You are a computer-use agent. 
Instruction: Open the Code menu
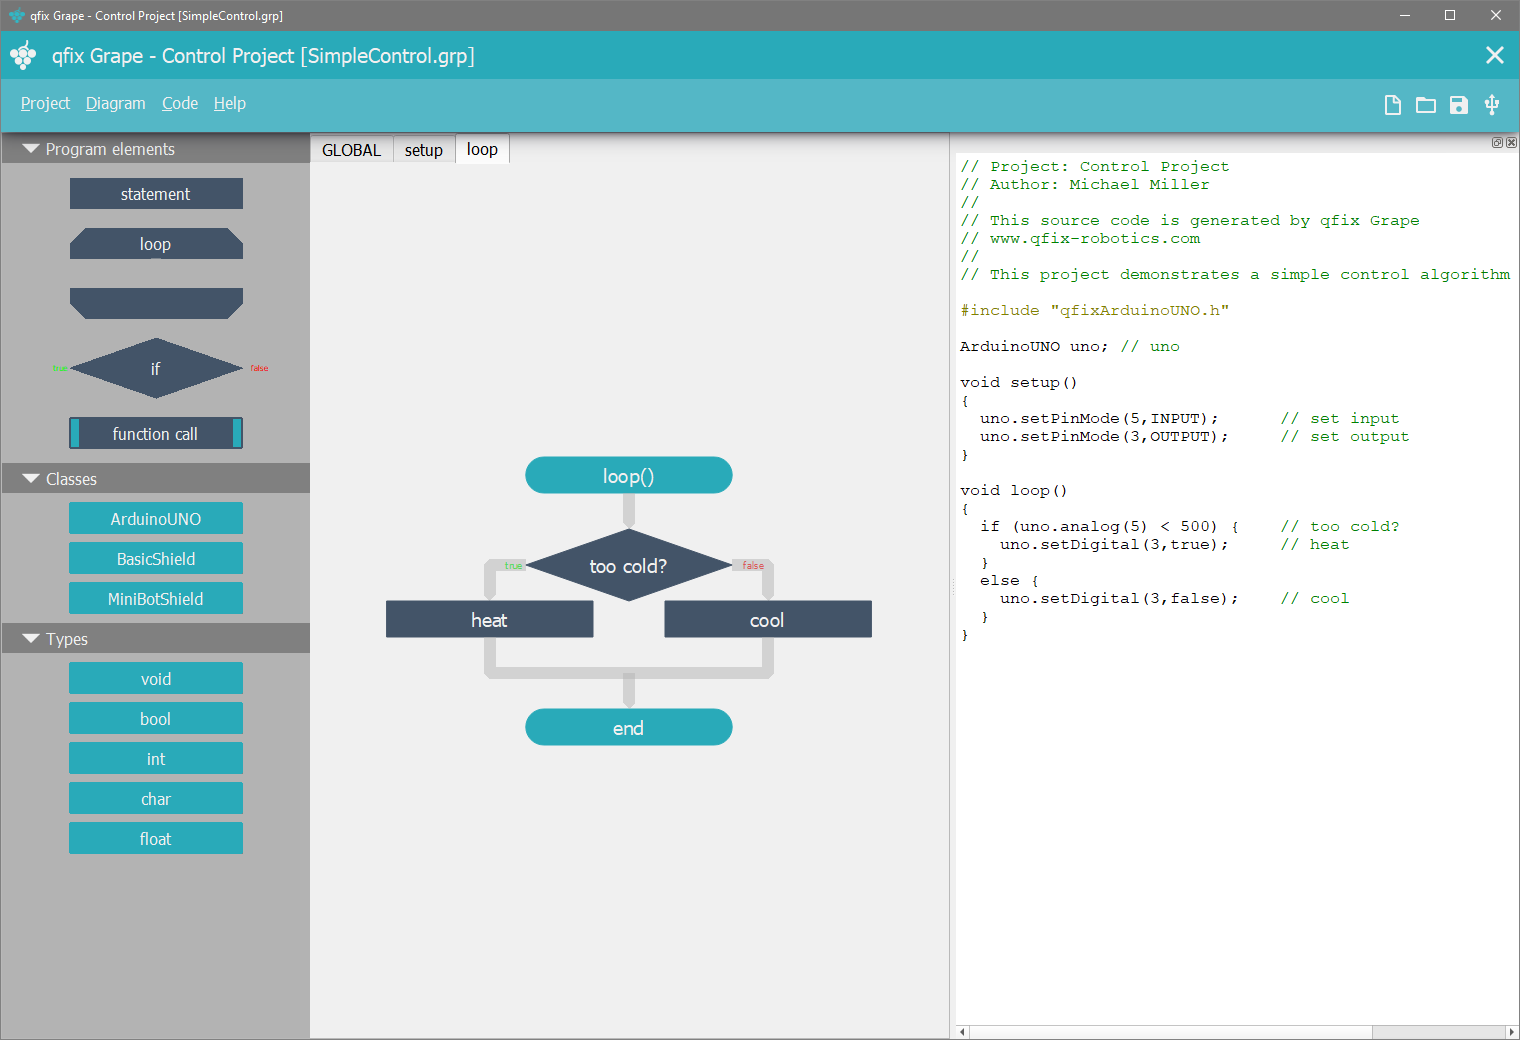click(180, 103)
